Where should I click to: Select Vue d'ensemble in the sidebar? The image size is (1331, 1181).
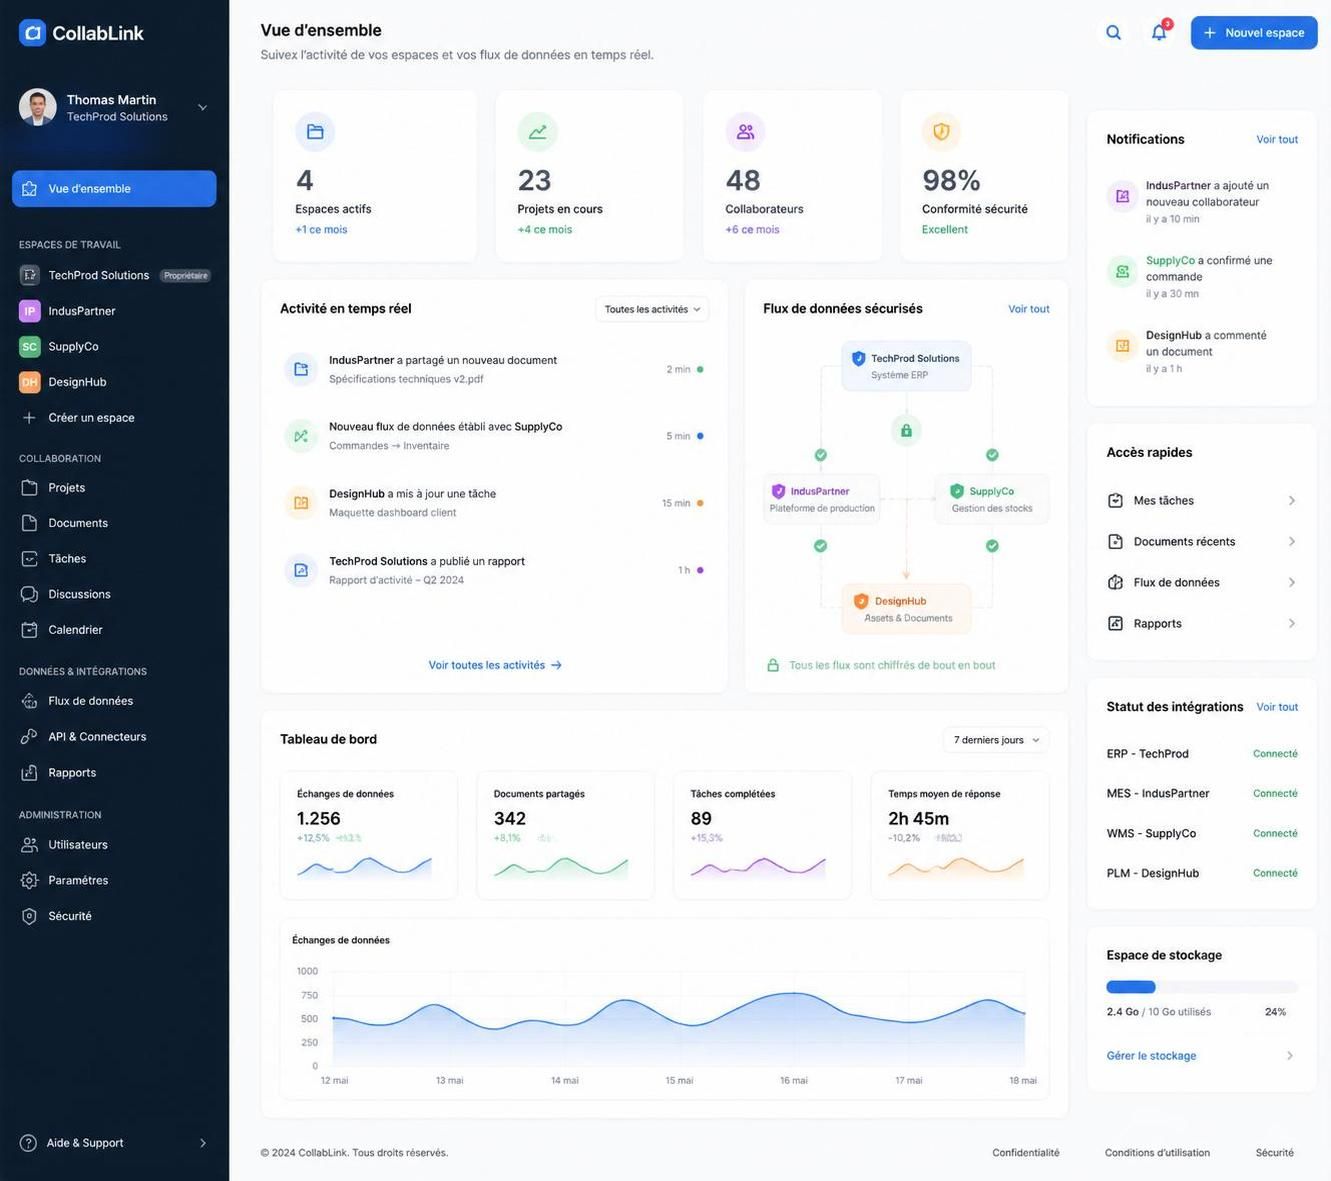[x=114, y=189]
